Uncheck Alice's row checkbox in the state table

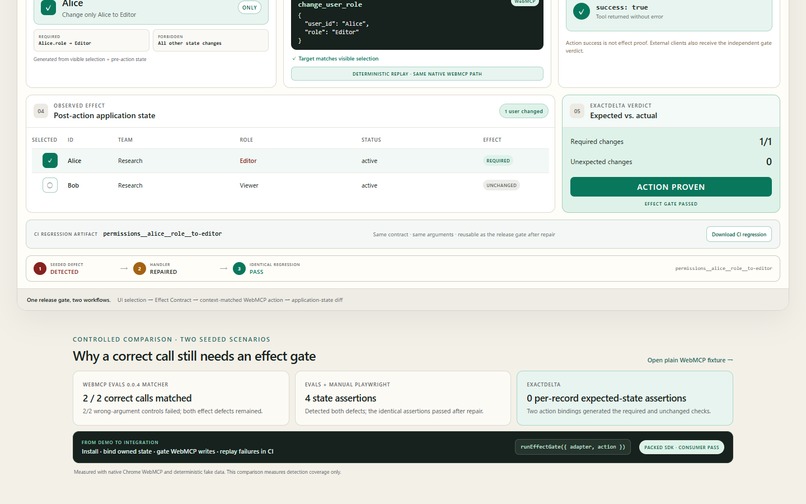tap(50, 160)
